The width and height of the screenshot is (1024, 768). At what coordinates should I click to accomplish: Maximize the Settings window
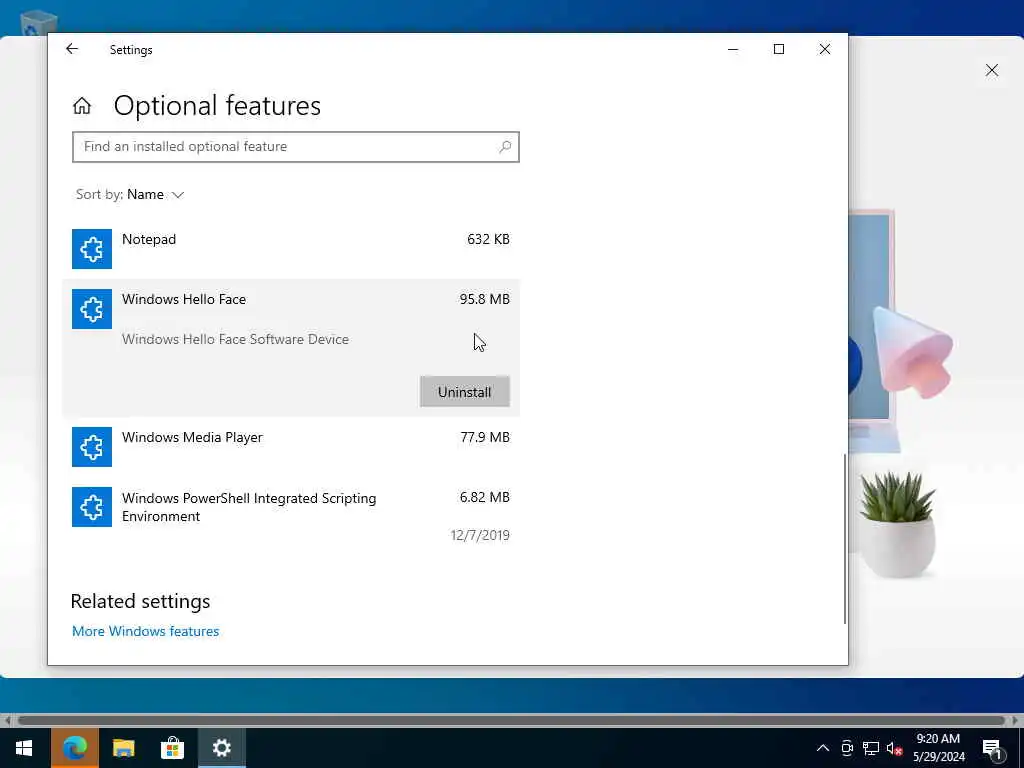click(x=778, y=49)
